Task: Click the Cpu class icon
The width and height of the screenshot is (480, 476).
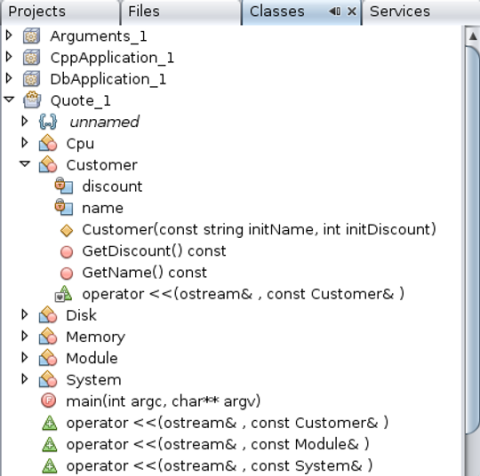Action: 48,143
